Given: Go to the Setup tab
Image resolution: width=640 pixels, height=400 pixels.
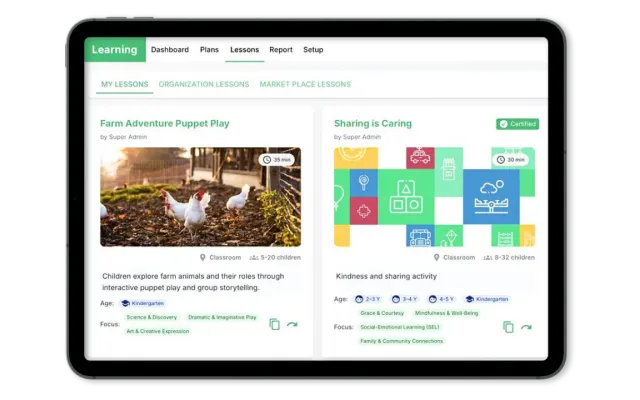Looking at the screenshot, I should click(313, 50).
